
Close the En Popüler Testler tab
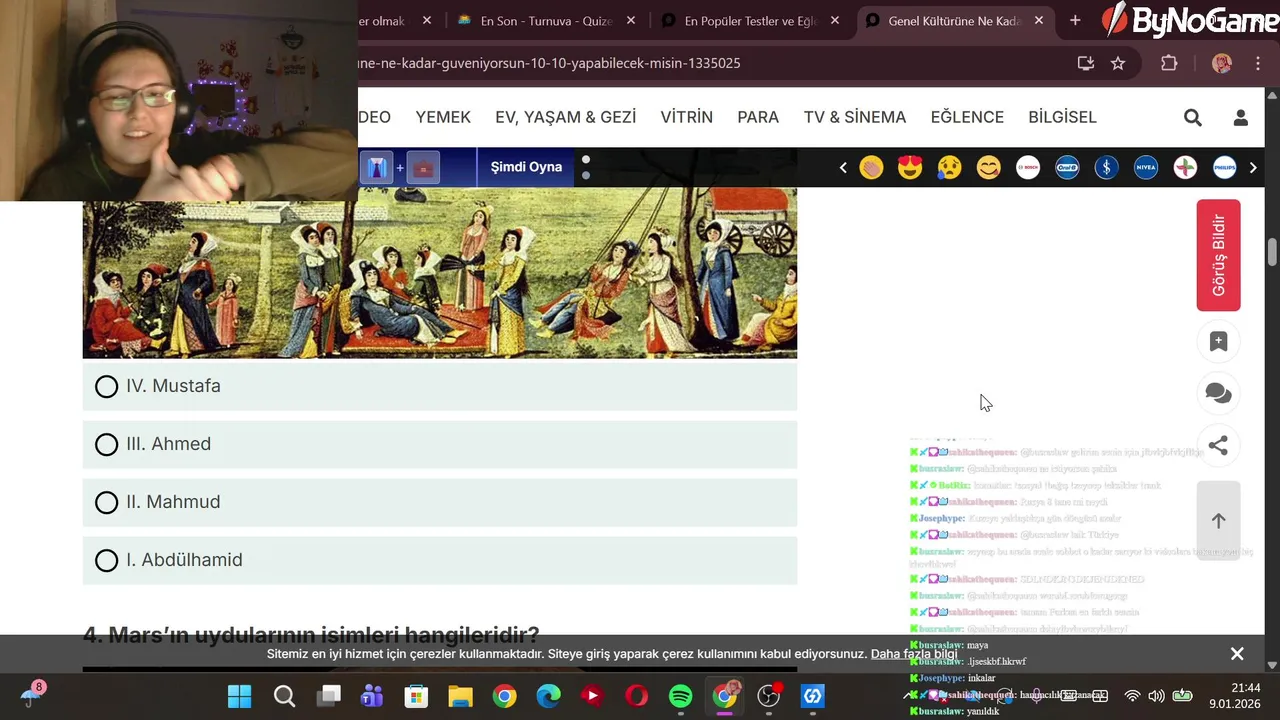[x=835, y=21]
